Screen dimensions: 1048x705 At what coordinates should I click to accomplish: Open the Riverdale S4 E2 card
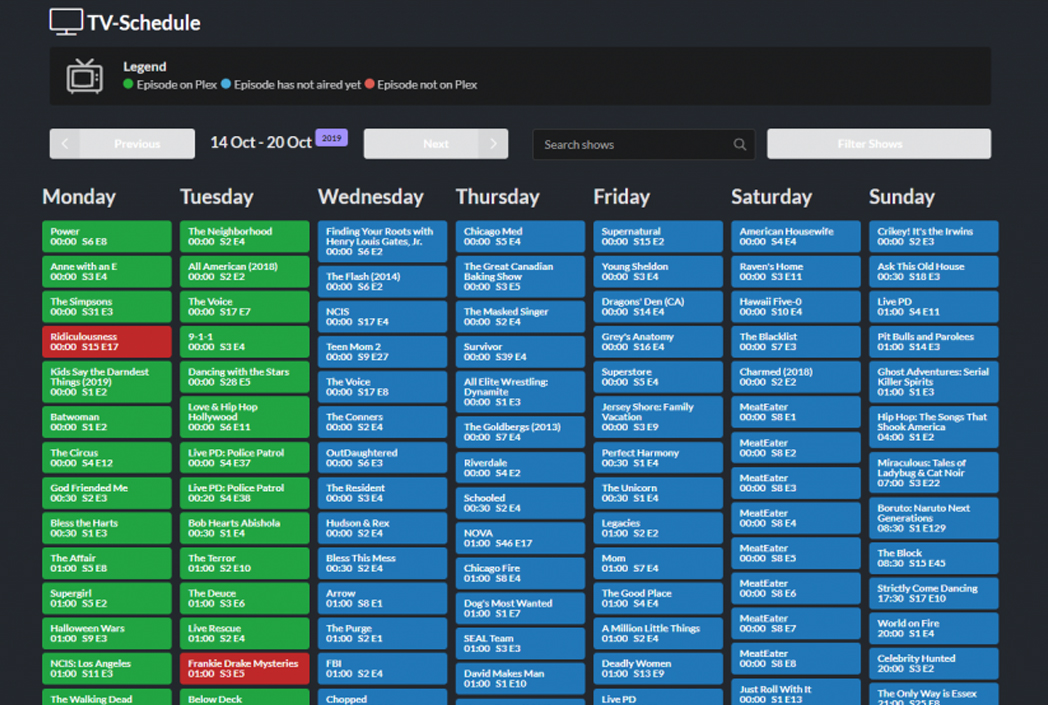[x=520, y=468]
